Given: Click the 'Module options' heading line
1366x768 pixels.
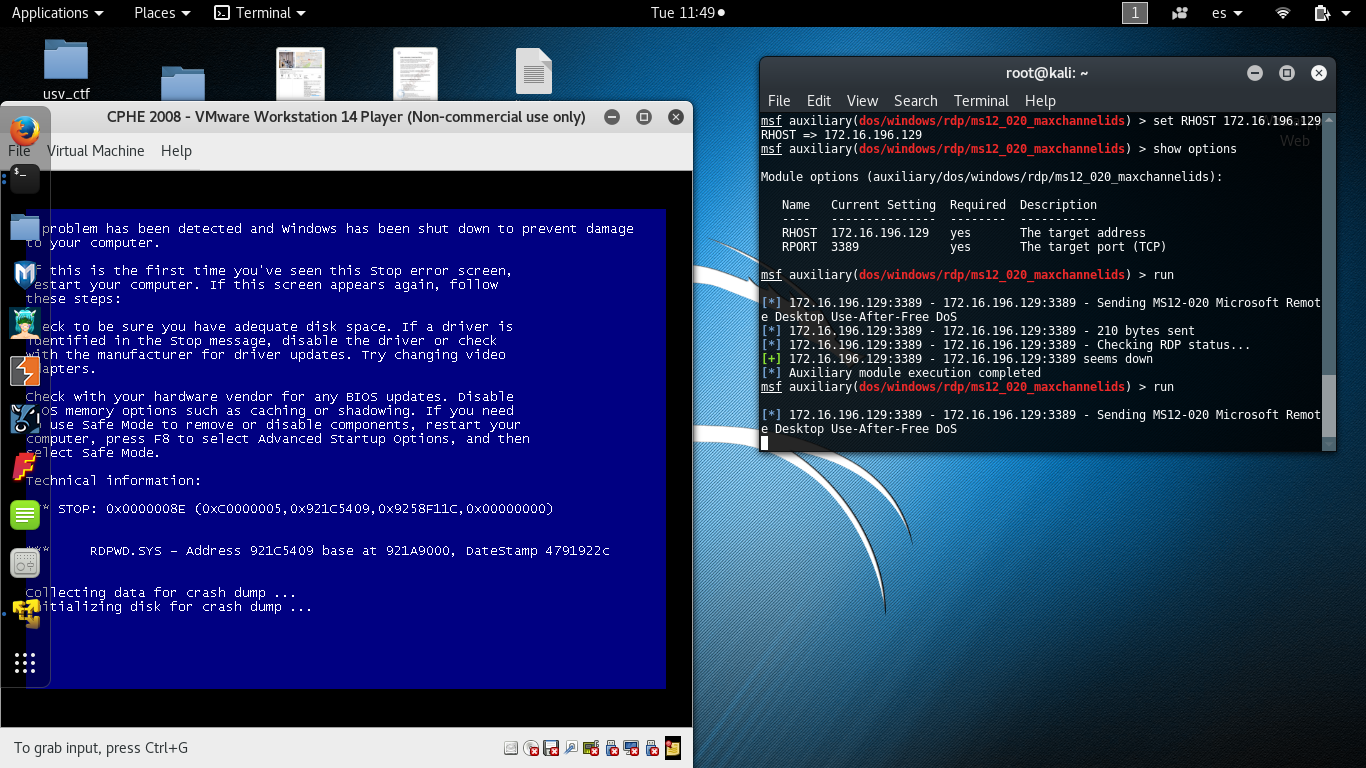Looking at the screenshot, I should 991,177.
